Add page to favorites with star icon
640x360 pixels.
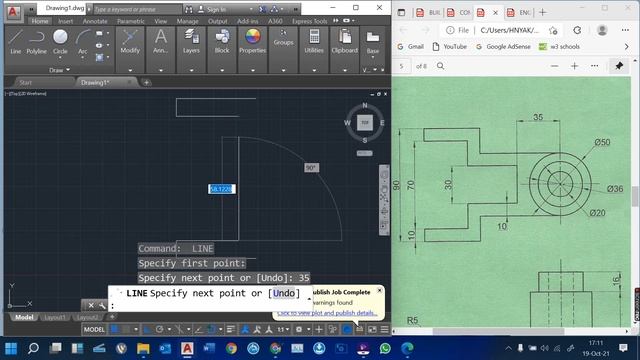pos(553,30)
